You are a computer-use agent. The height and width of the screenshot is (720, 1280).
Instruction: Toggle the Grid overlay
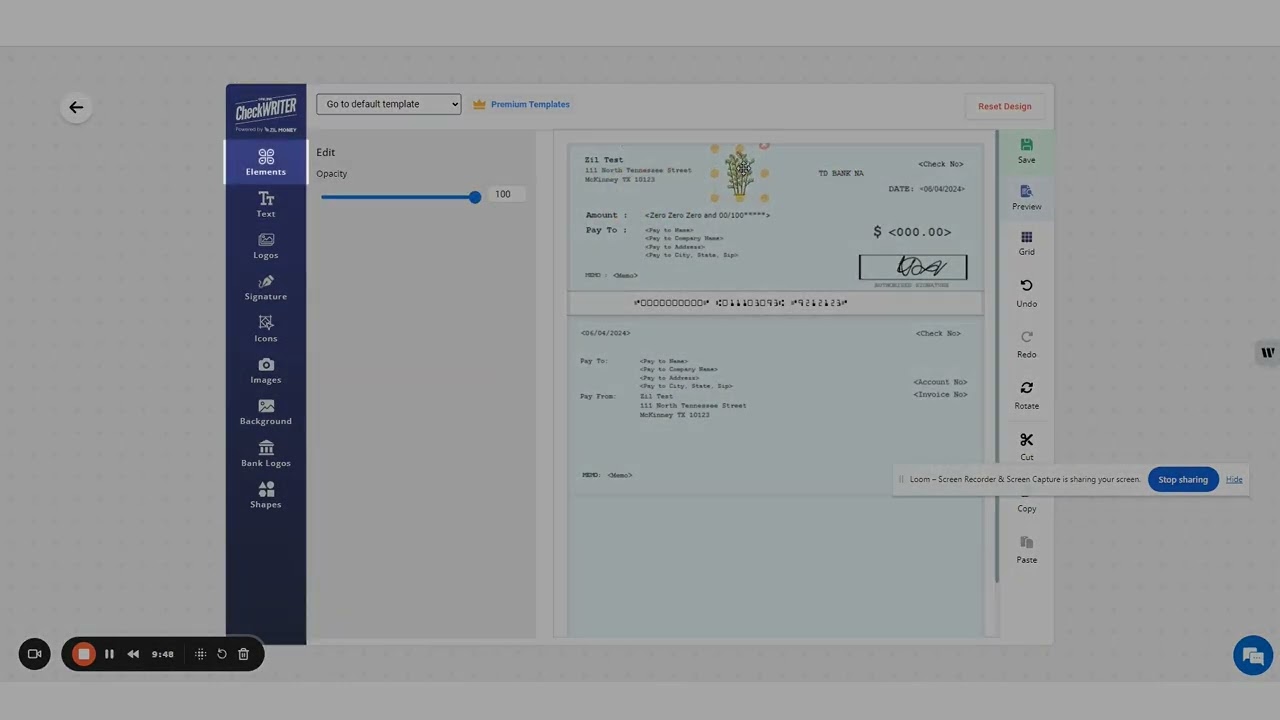tap(1026, 243)
